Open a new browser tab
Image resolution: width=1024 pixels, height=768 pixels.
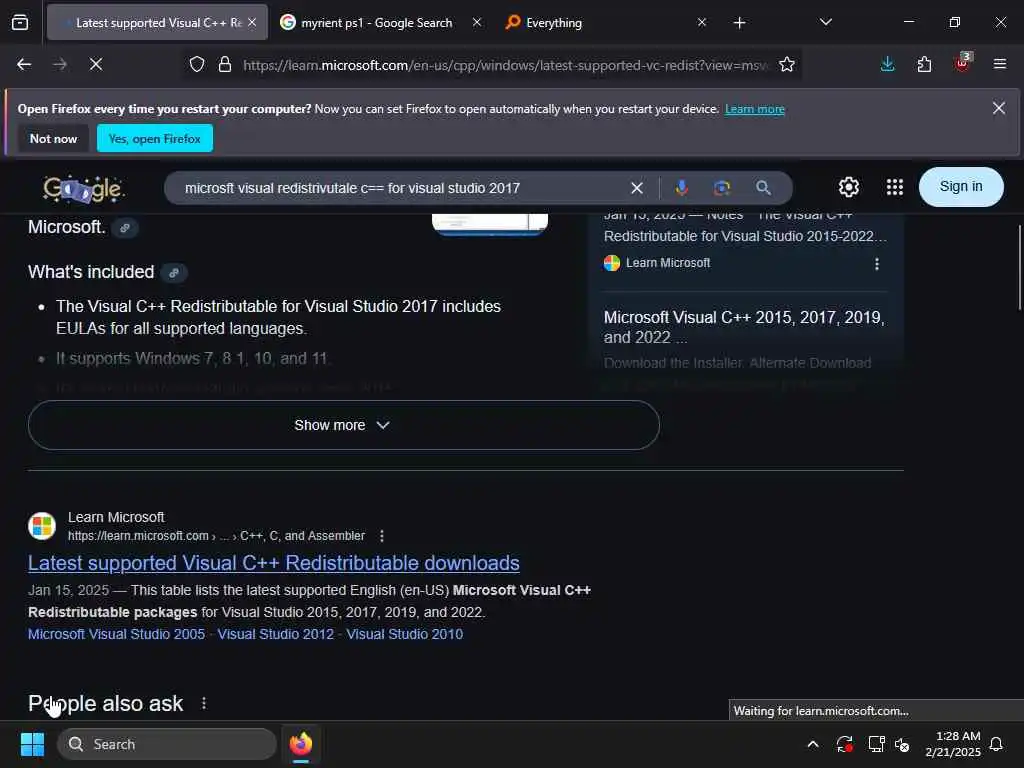pyautogui.click(x=739, y=23)
